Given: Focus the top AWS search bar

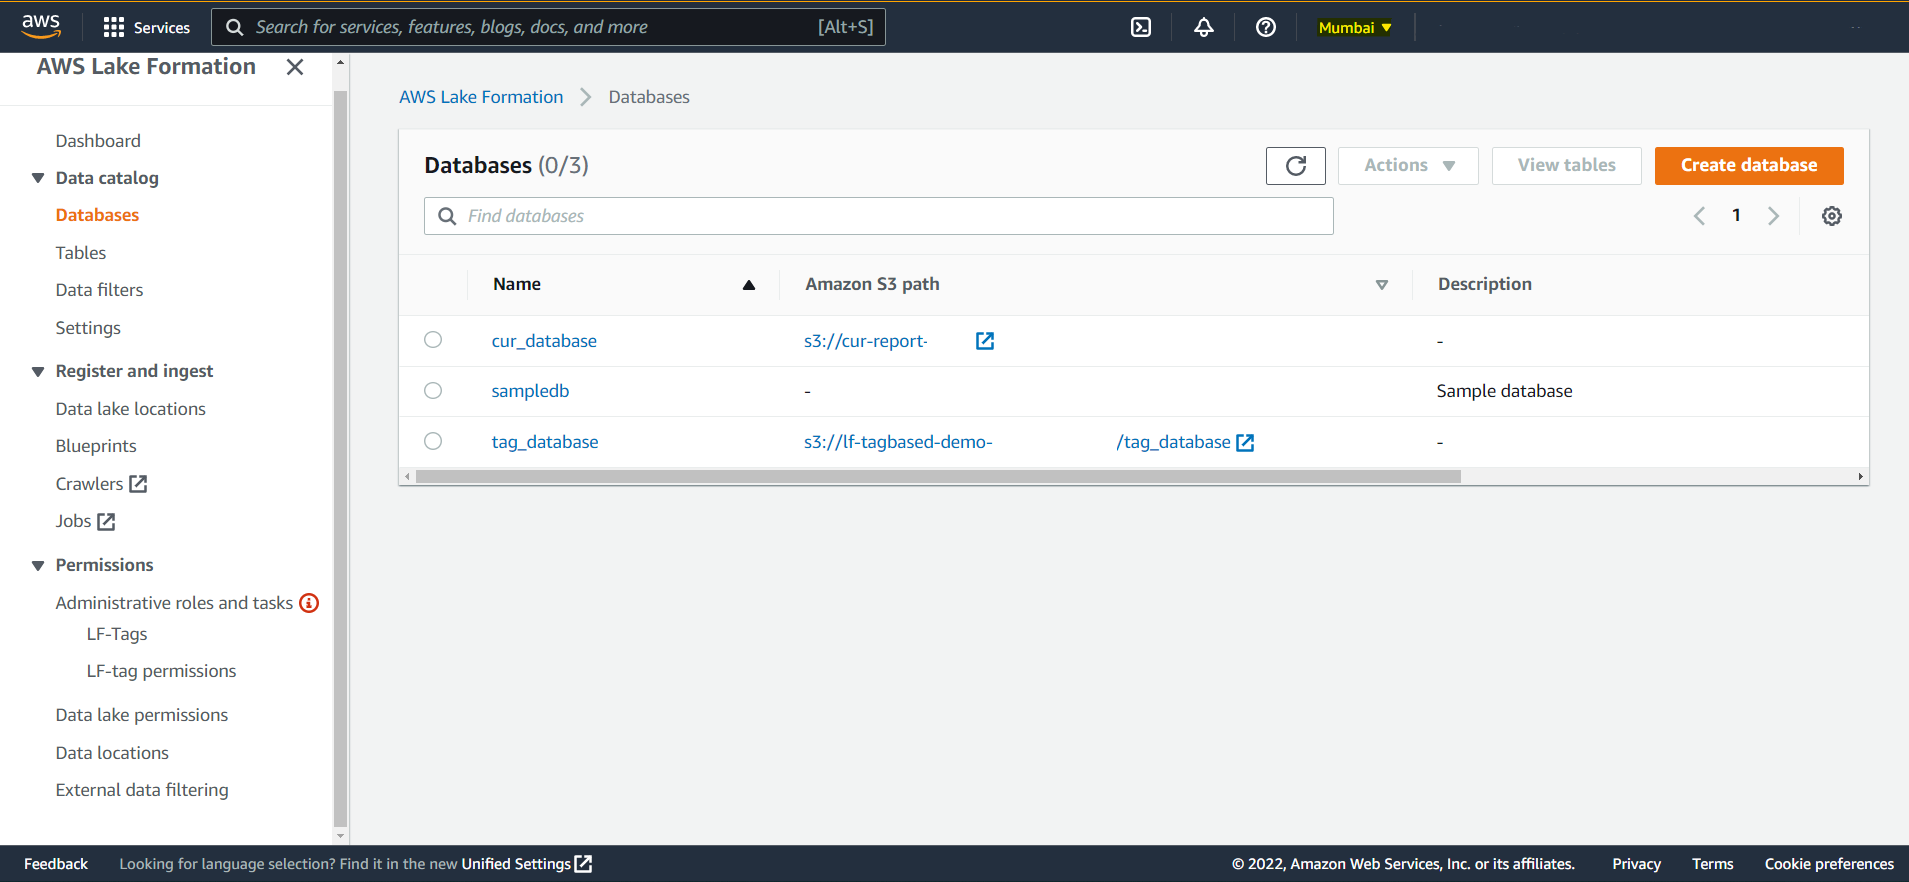Looking at the screenshot, I should 548,27.
